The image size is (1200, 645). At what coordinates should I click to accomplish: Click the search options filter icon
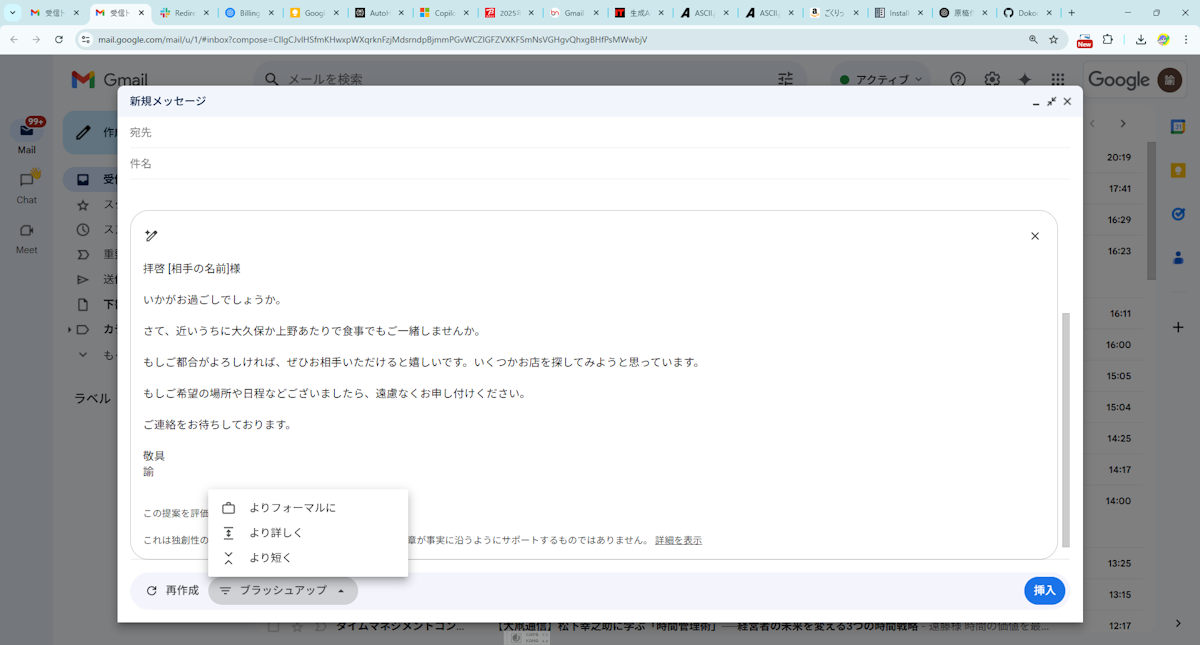point(786,79)
